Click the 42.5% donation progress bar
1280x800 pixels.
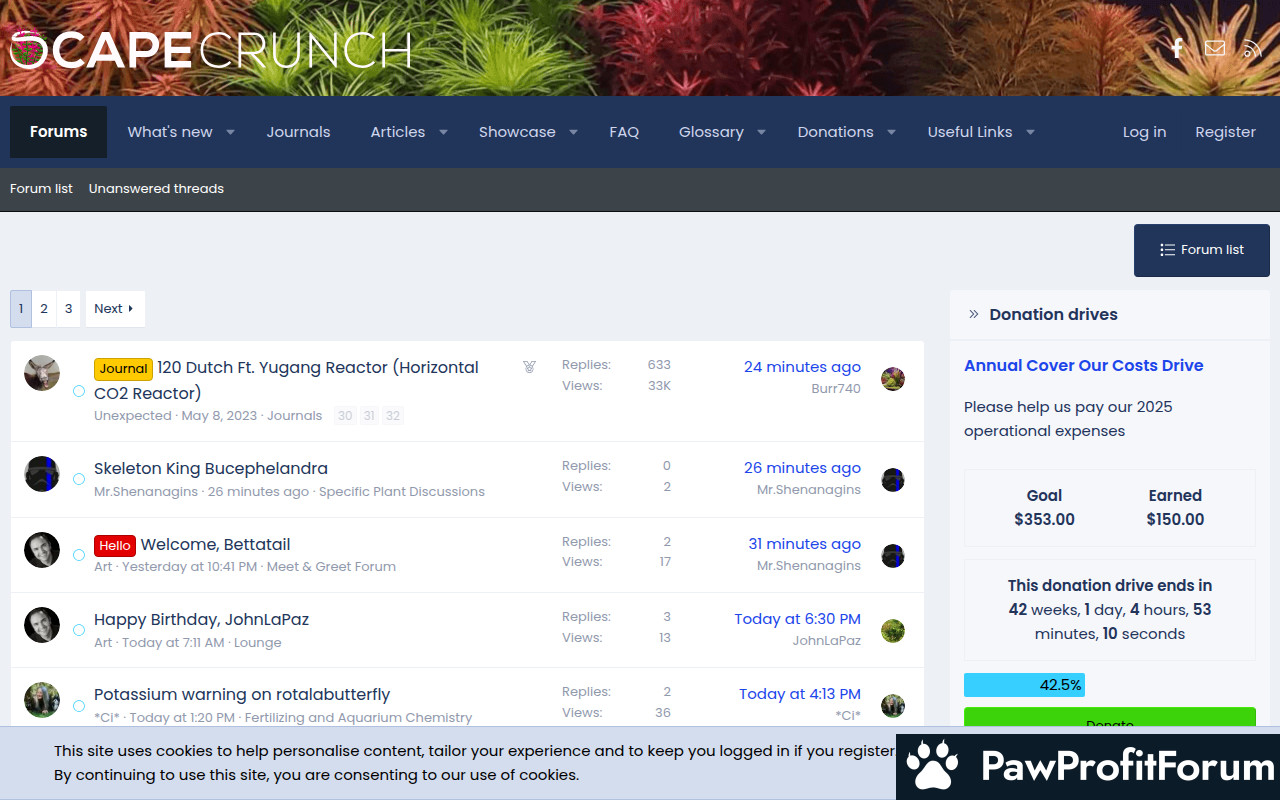(x=1024, y=685)
